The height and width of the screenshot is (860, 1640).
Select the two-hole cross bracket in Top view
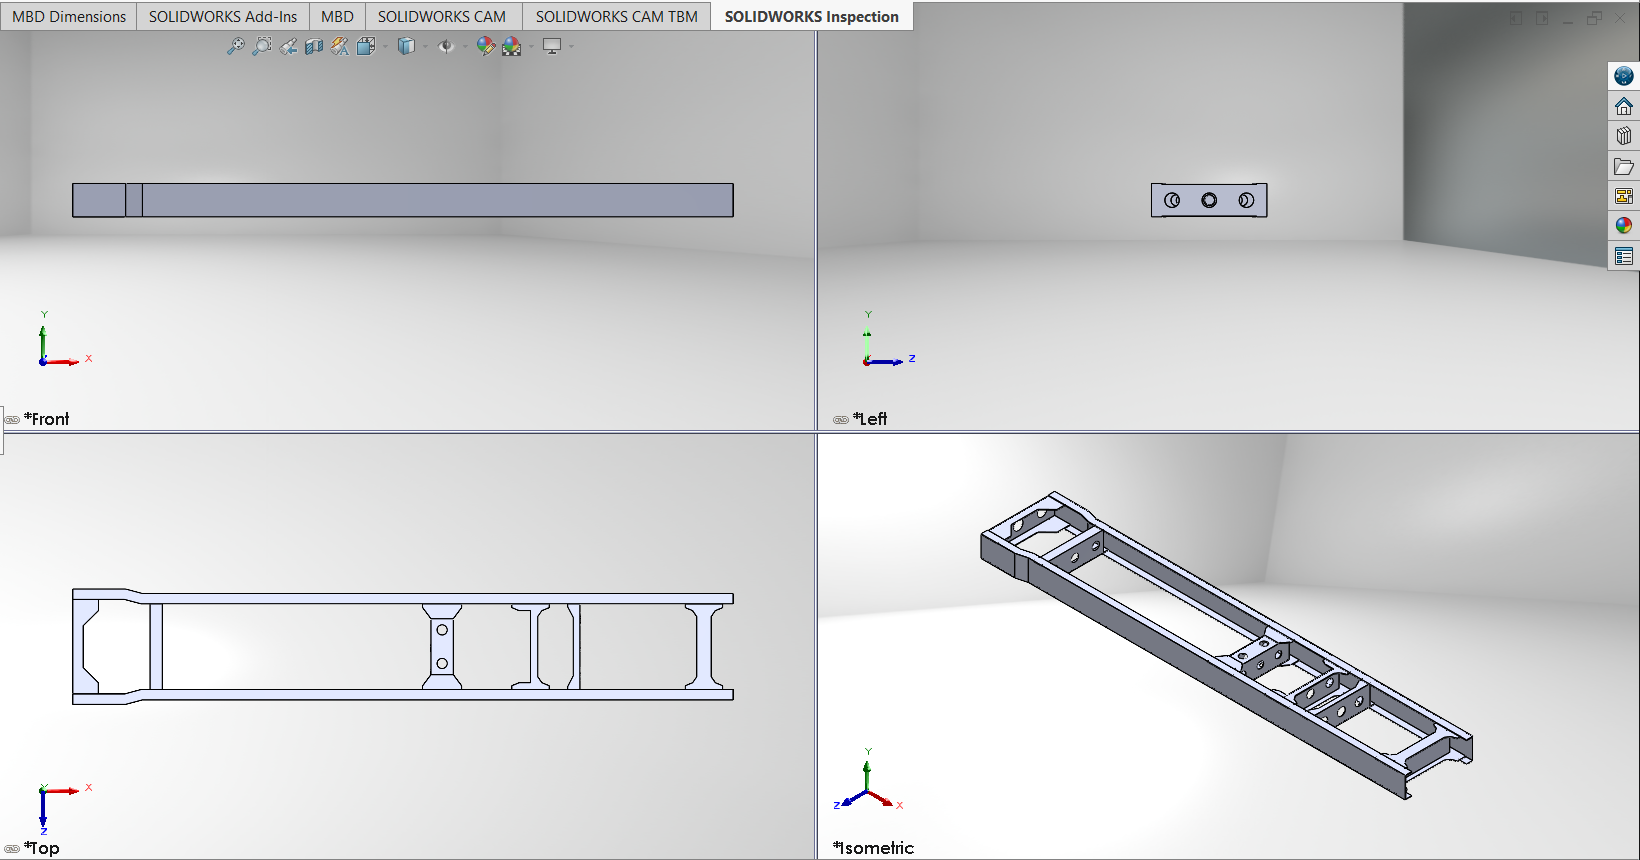pyautogui.click(x=442, y=647)
